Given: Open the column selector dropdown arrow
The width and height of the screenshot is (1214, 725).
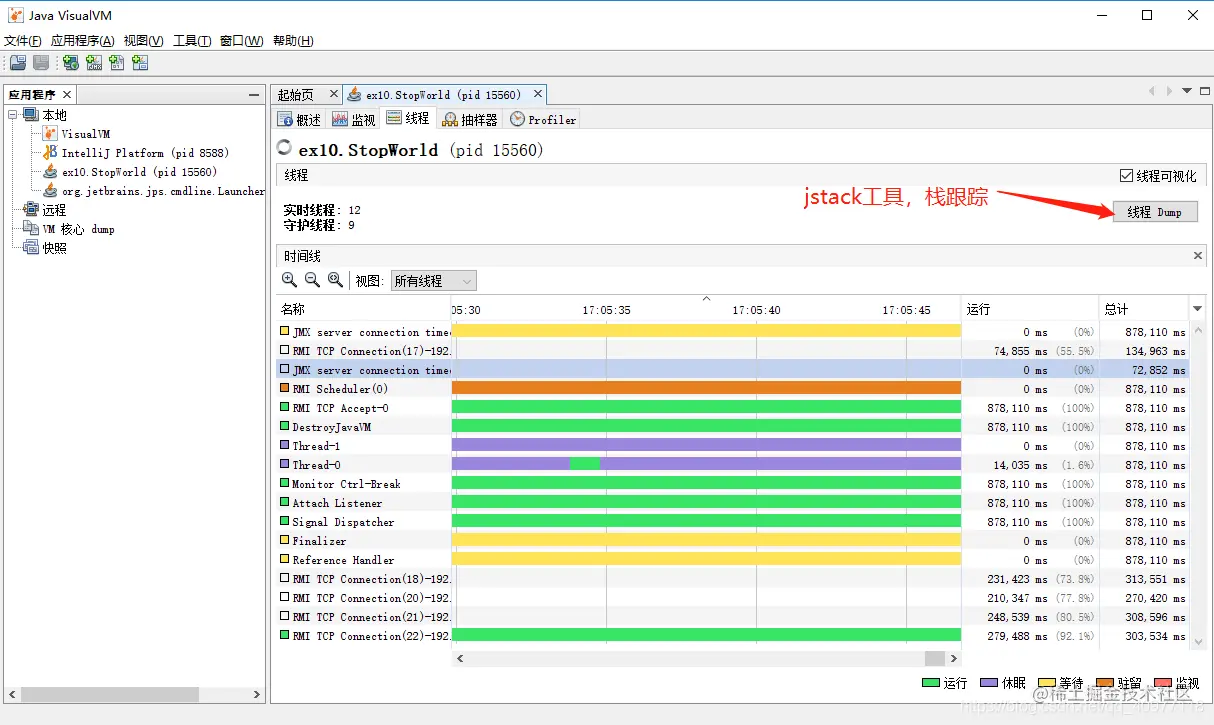Looking at the screenshot, I should 1197,308.
